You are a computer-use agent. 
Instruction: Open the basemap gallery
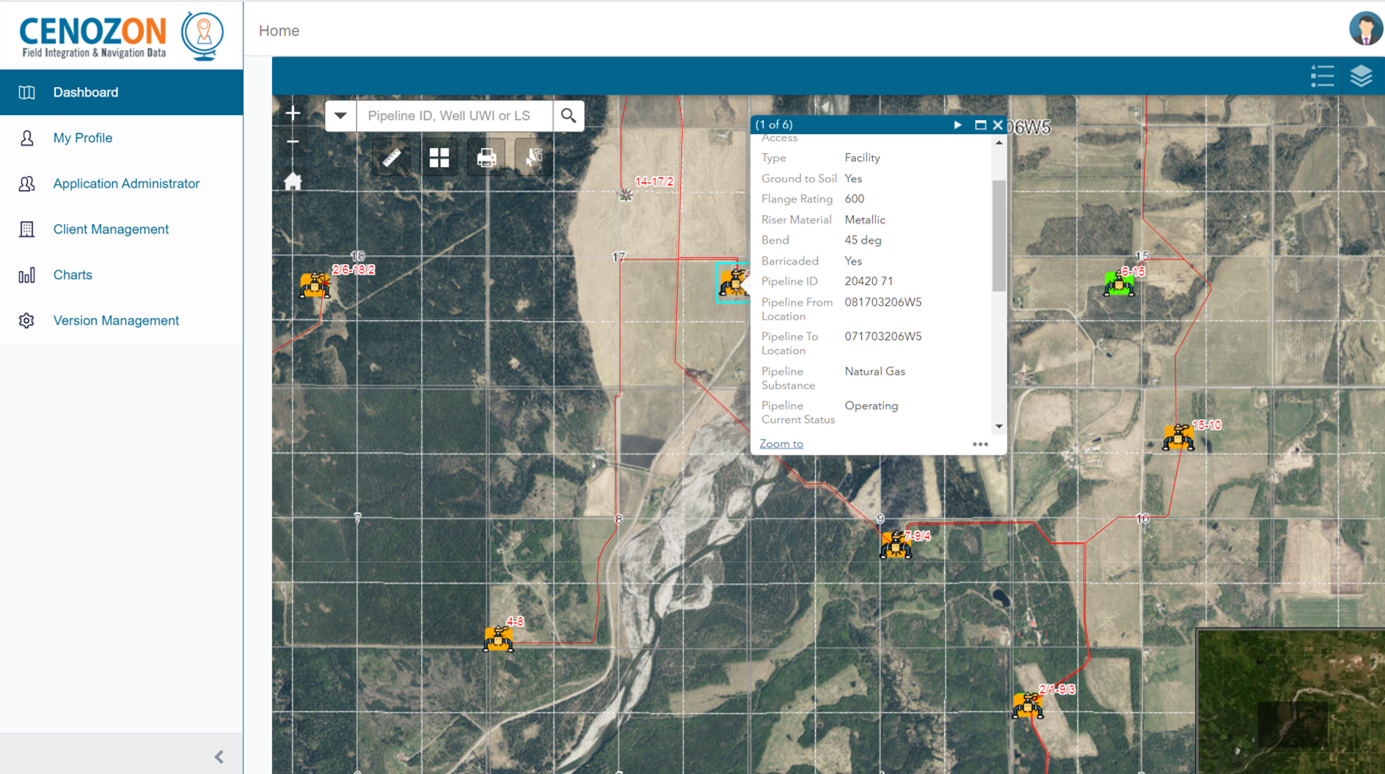pos(439,156)
